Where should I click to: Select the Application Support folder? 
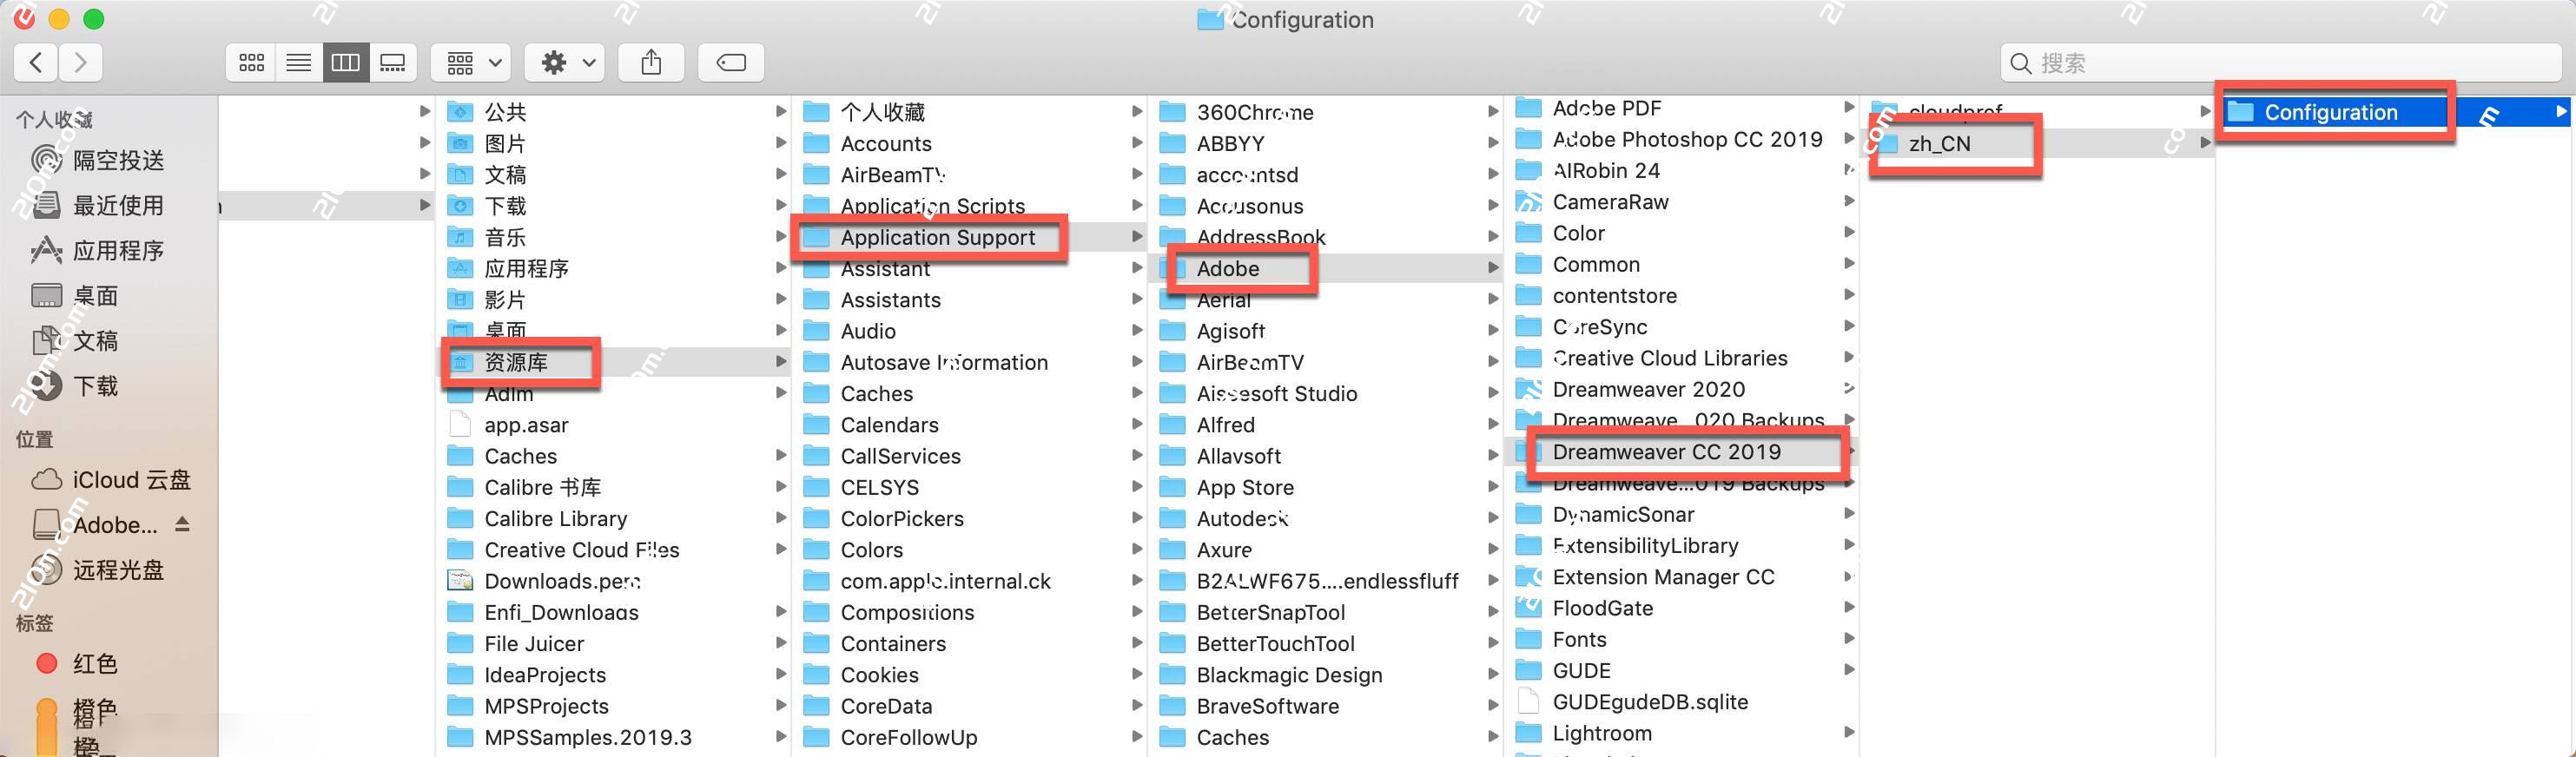point(970,237)
